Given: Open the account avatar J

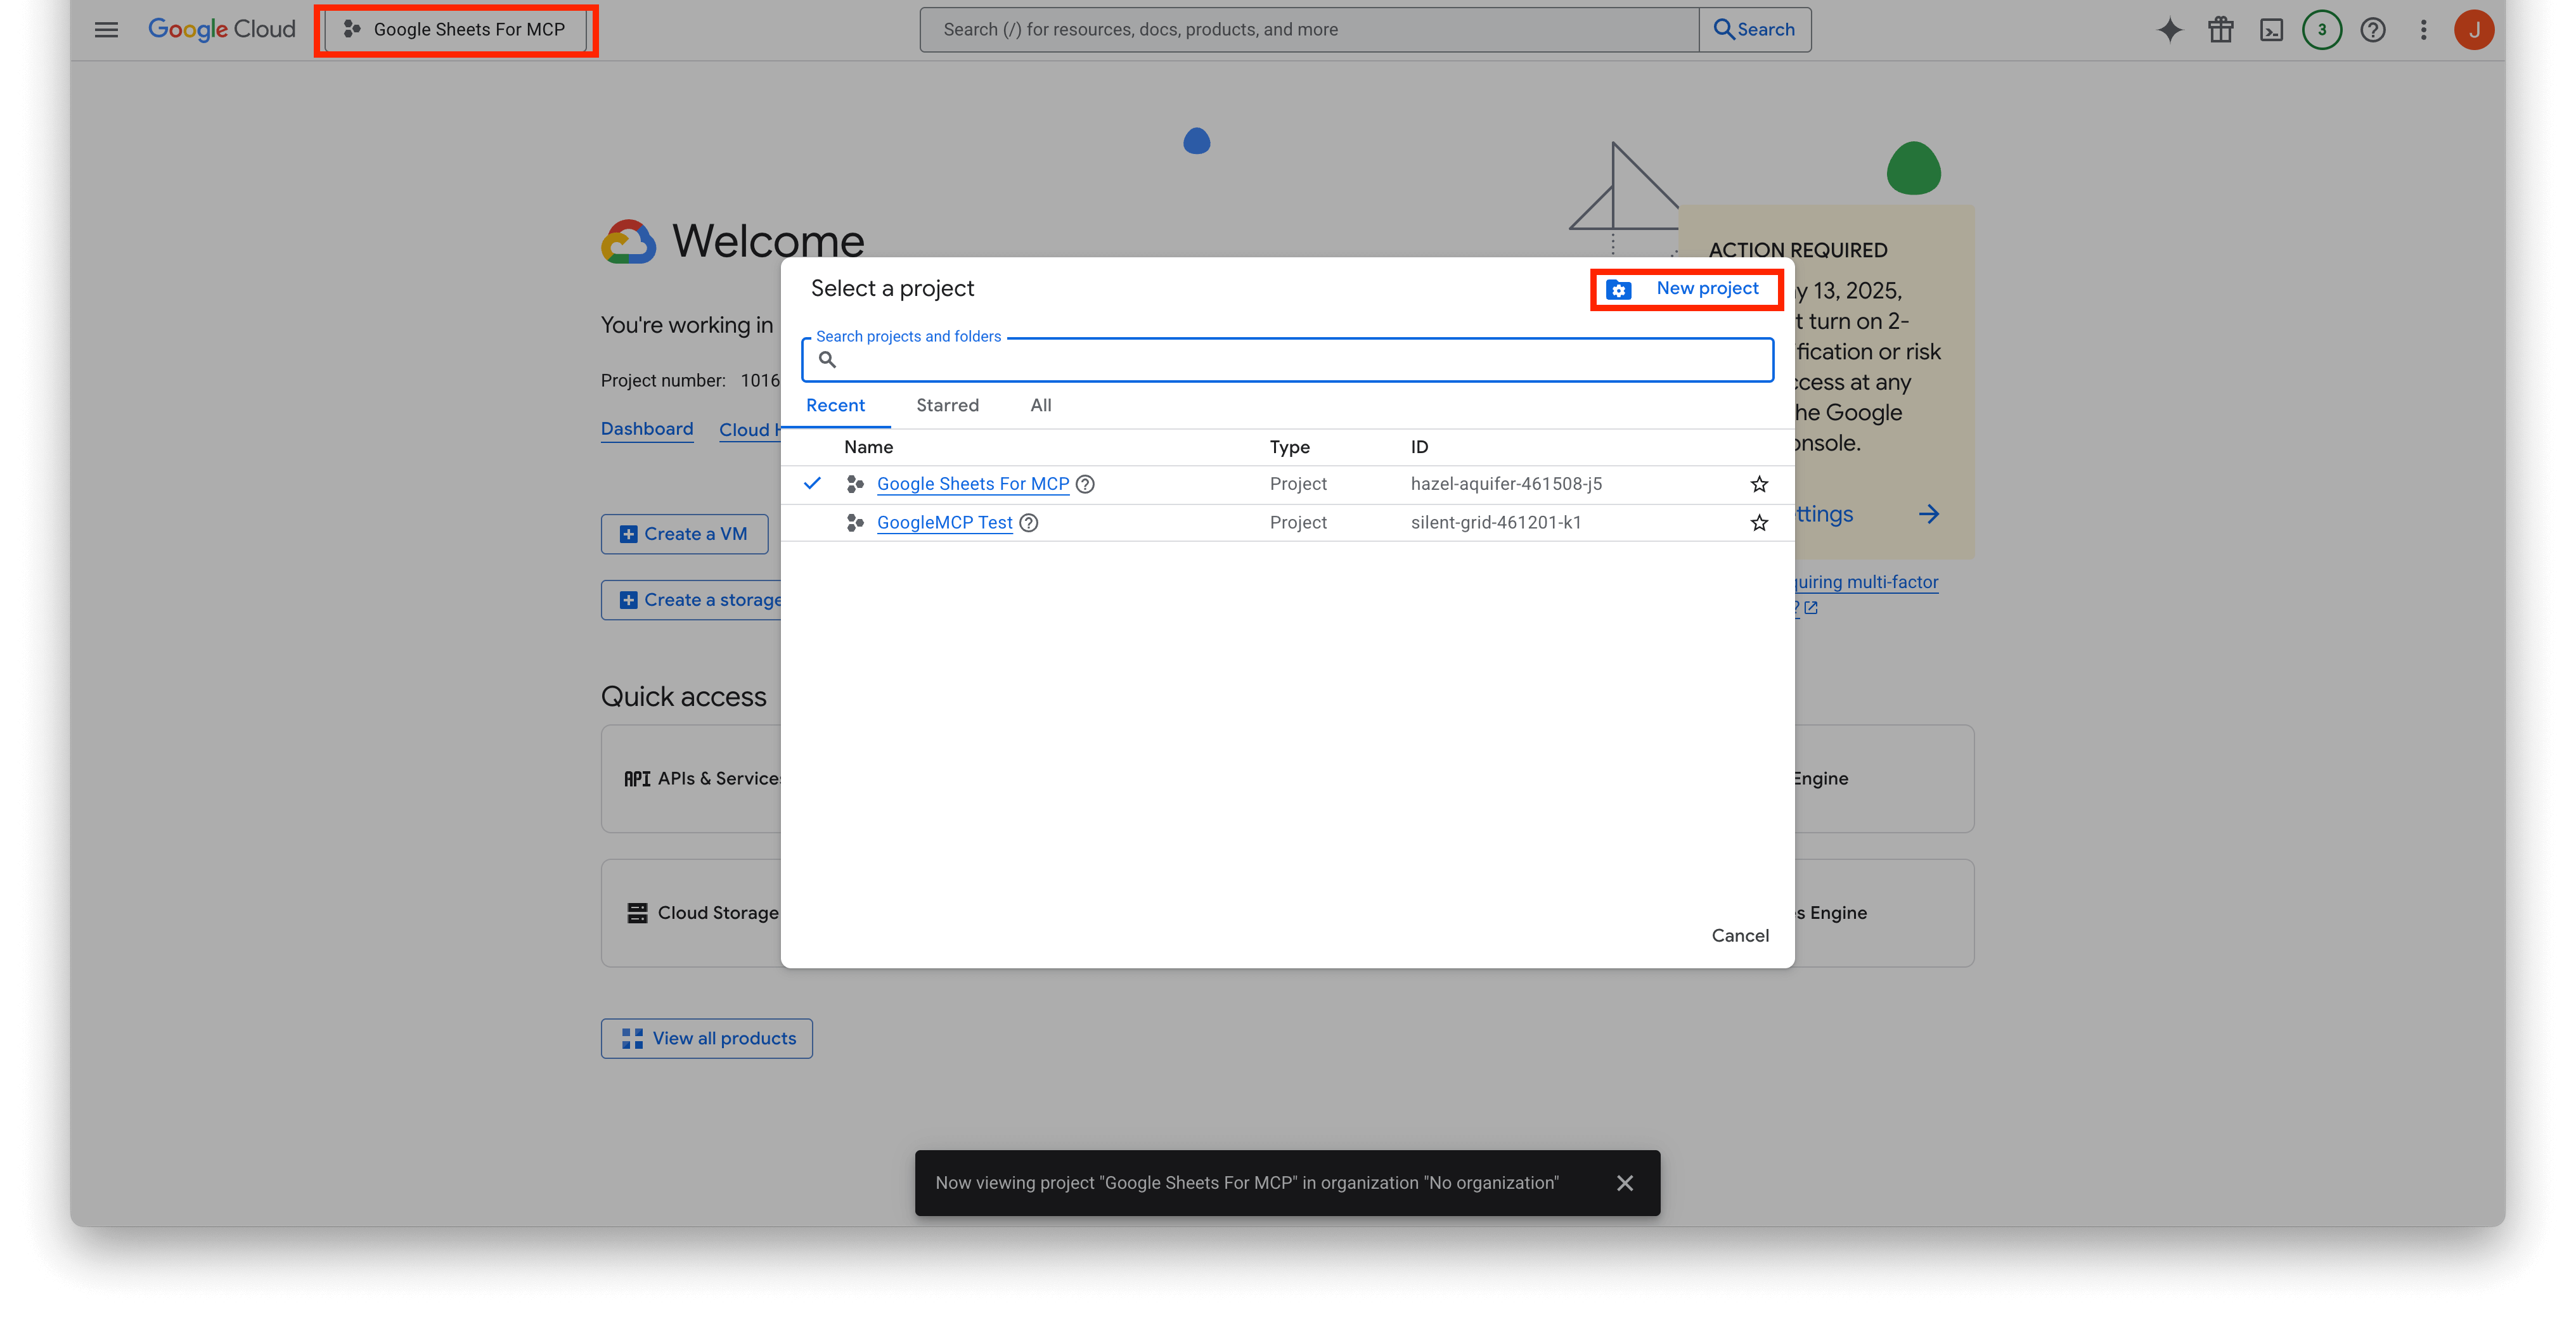Looking at the screenshot, I should (2474, 30).
